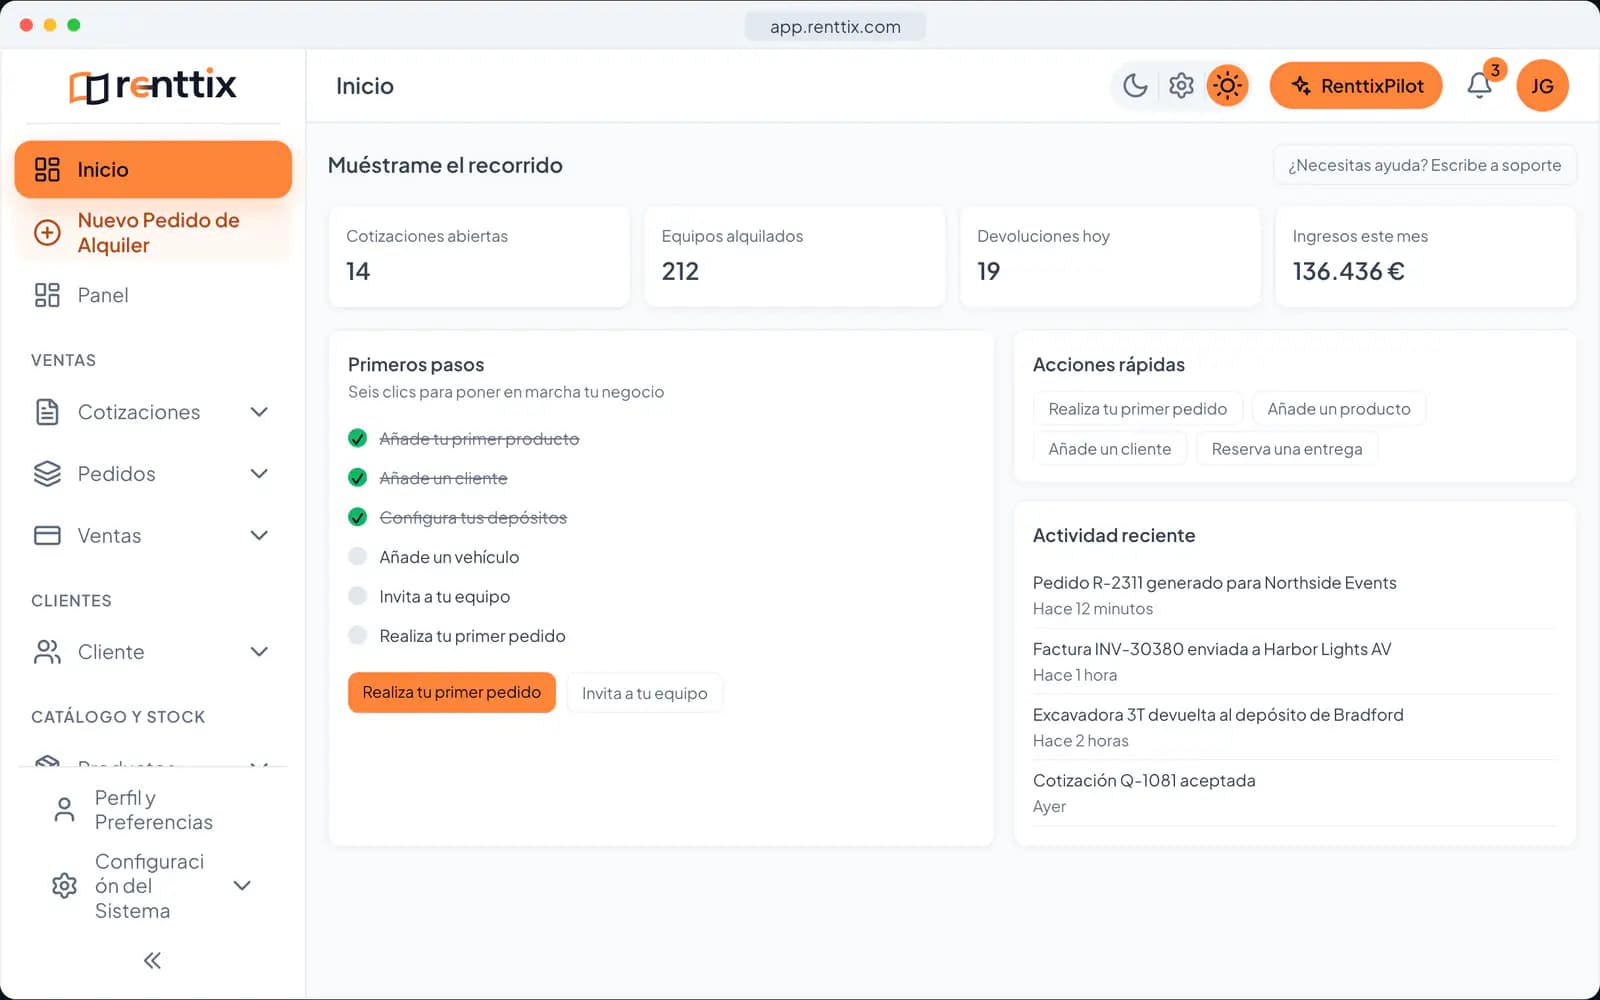Expand the Cliente chevron
This screenshot has height=1000, width=1600.
click(x=259, y=652)
